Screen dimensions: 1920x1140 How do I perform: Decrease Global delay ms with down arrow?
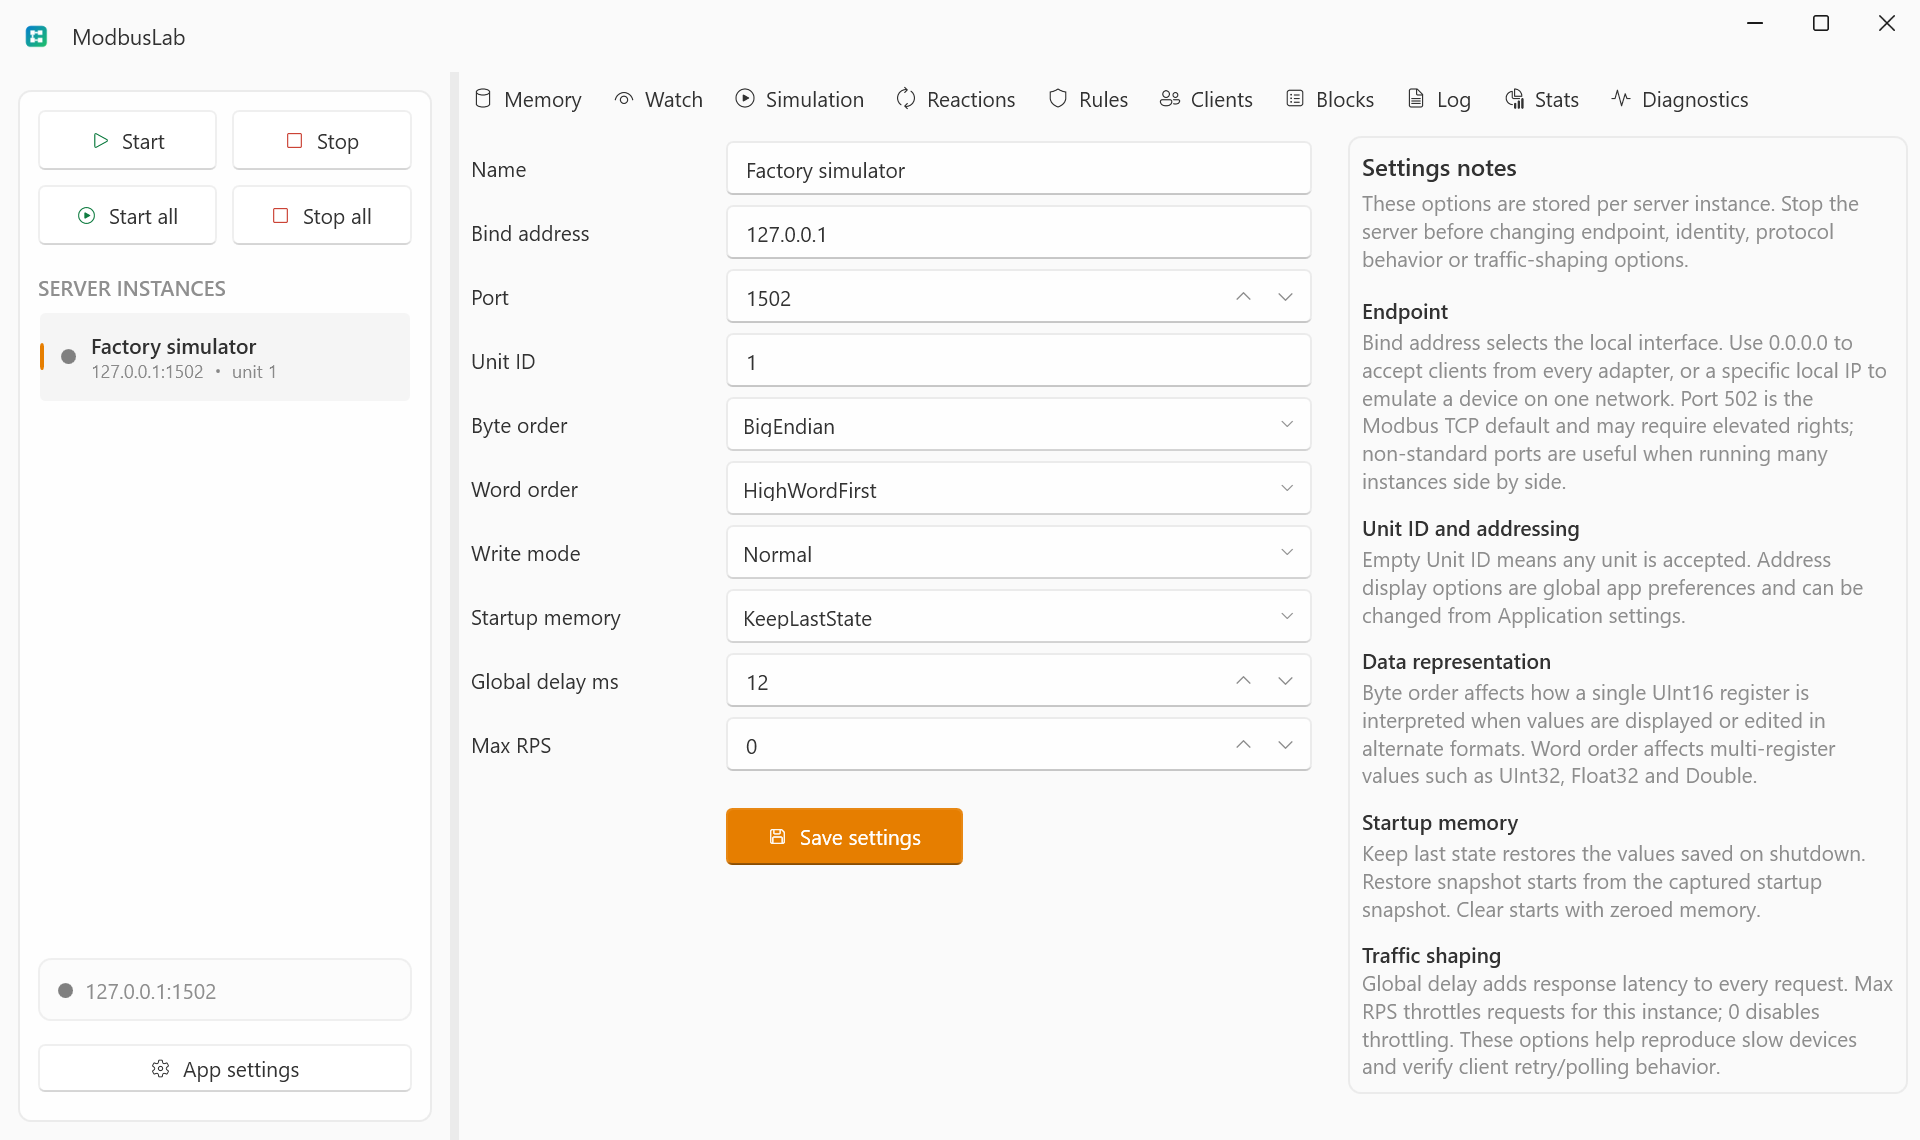point(1286,681)
